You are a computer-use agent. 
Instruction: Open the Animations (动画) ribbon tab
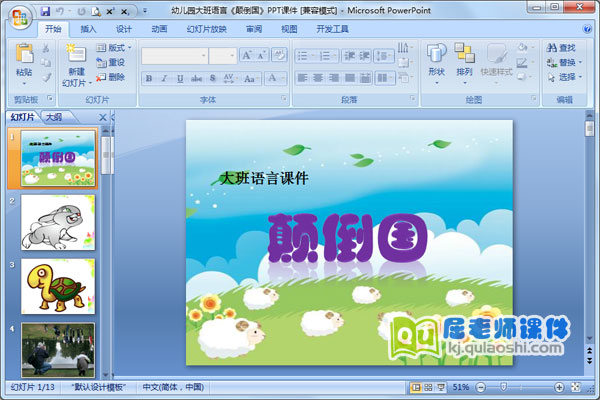pos(159,29)
